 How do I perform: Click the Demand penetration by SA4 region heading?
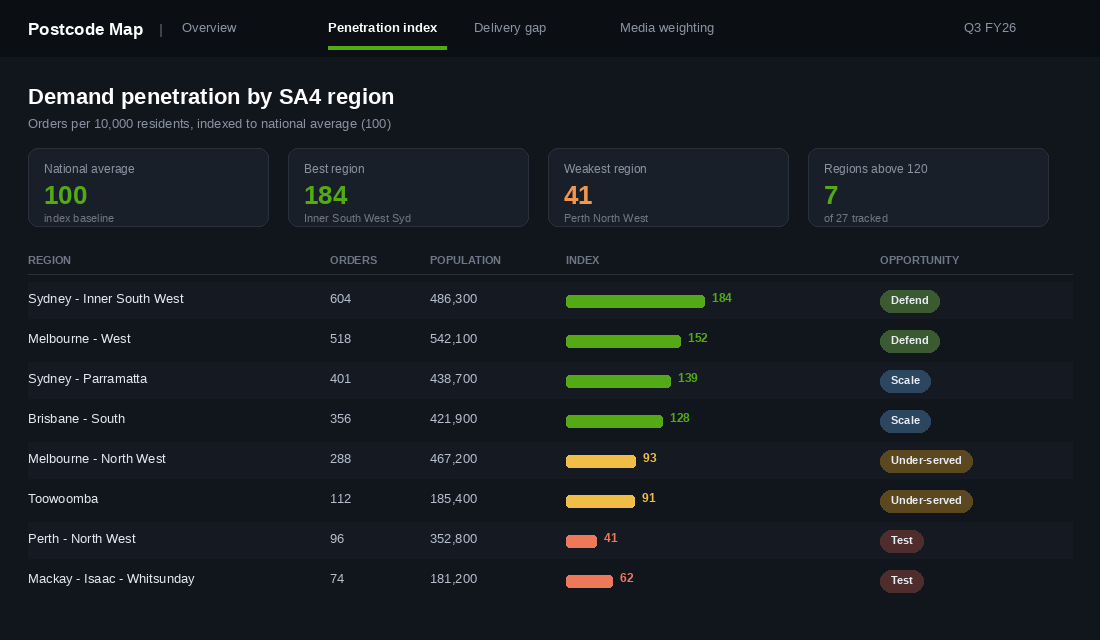tap(211, 97)
